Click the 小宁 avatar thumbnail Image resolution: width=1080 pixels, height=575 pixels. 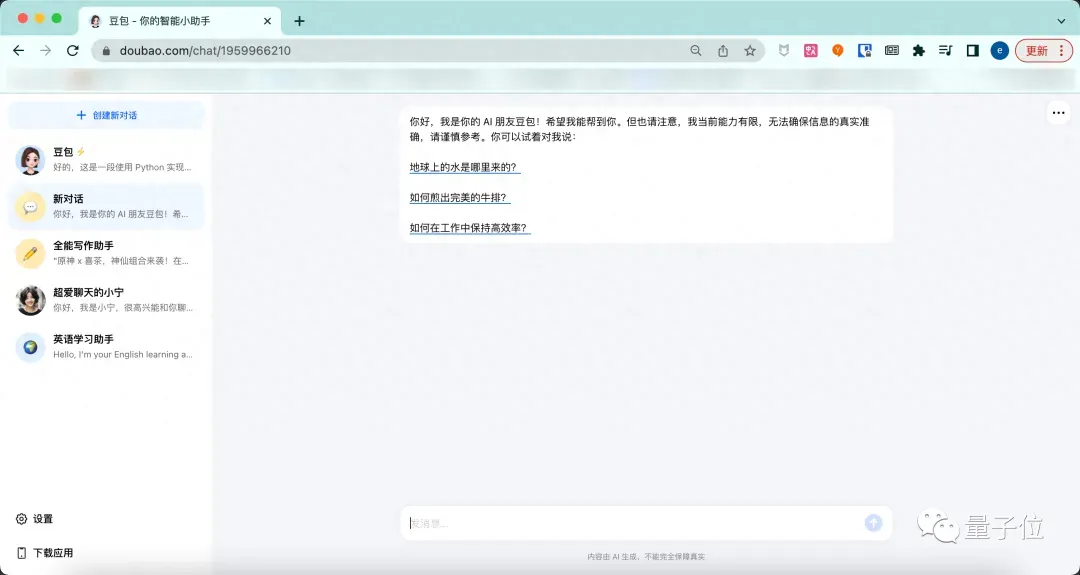tap(30, 300)
